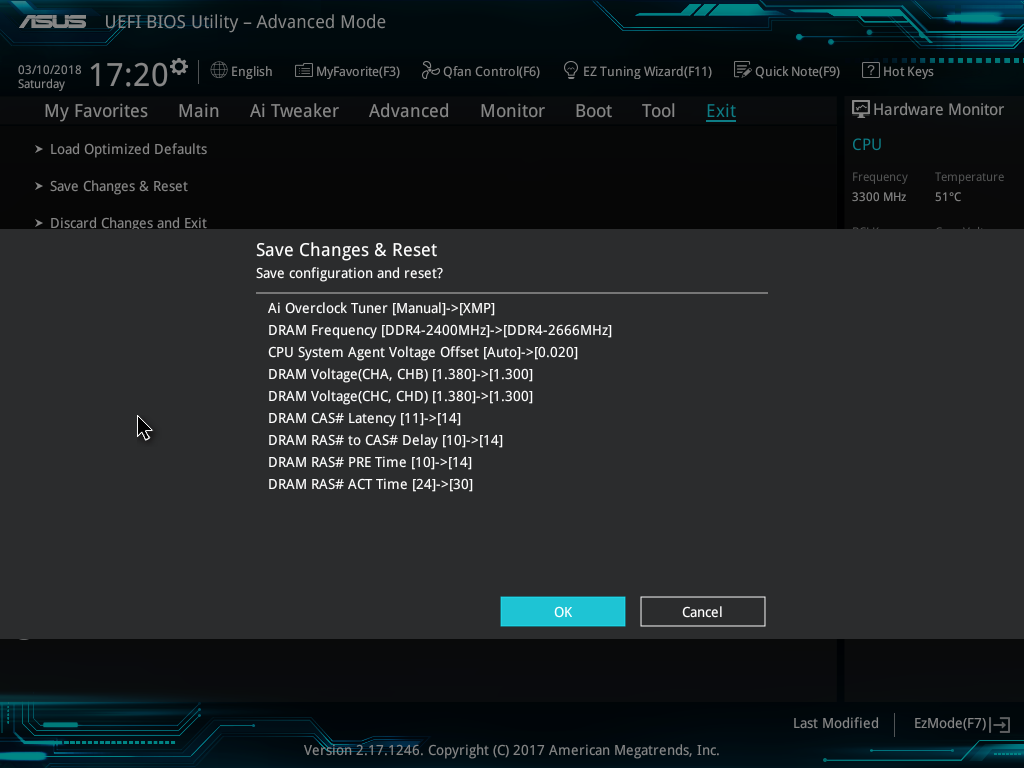The width and height of the screenshot is (1024, 768).
Task: Click the DRAM CAS# Latency line
Action: tap(364, 418)
